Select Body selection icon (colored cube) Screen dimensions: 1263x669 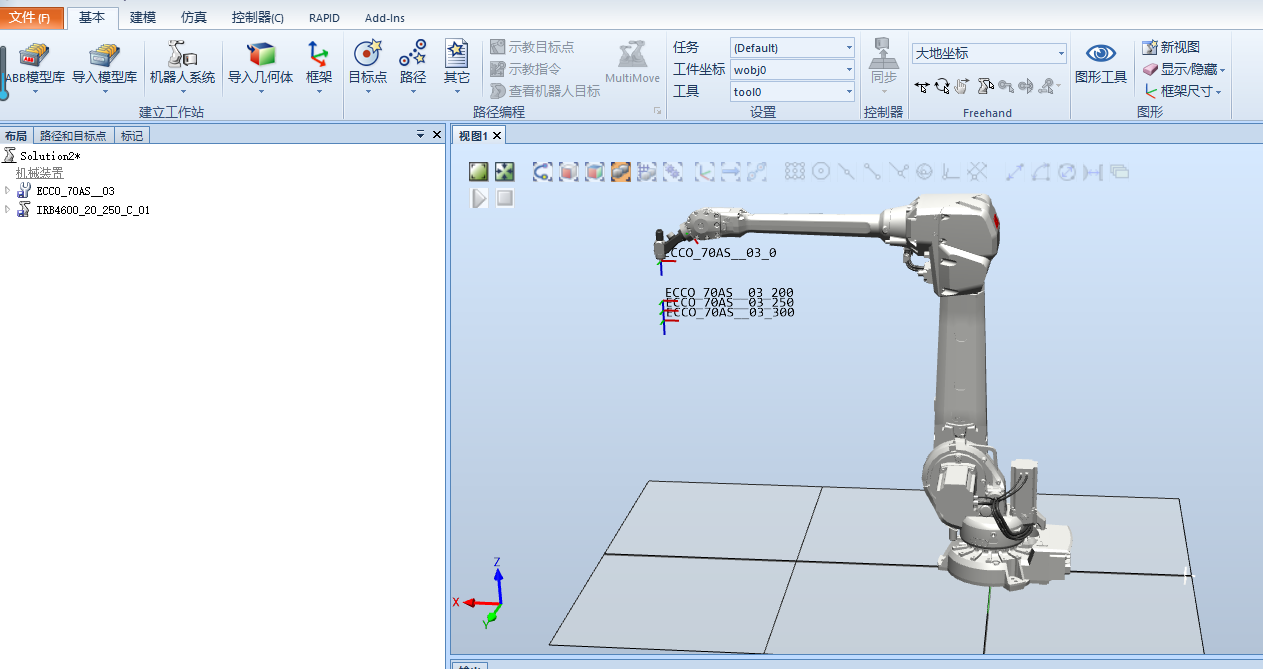pyautogui.click(x=595, y=172)
